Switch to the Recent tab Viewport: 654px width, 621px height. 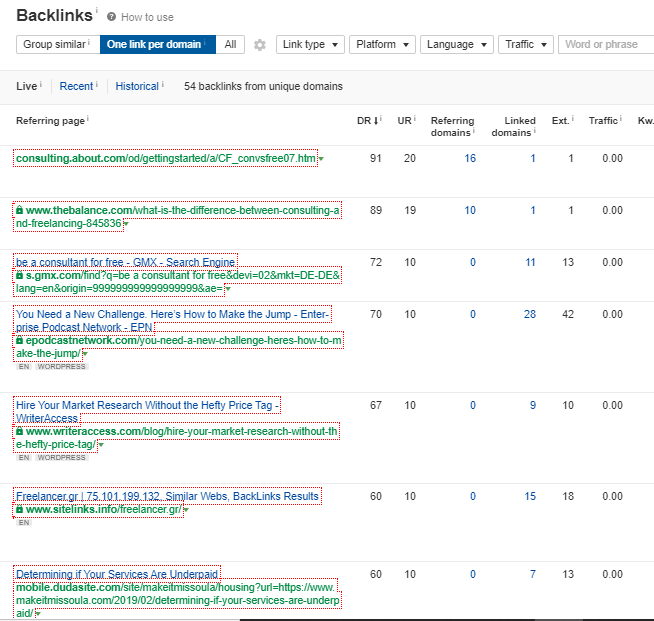click(76, 86)
